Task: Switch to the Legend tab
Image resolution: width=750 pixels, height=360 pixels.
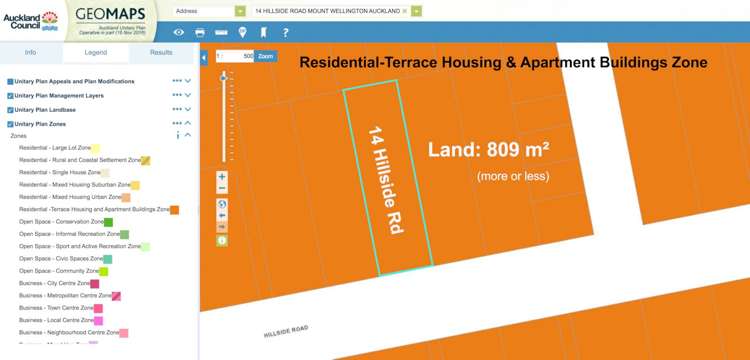Action: [96, 53]
